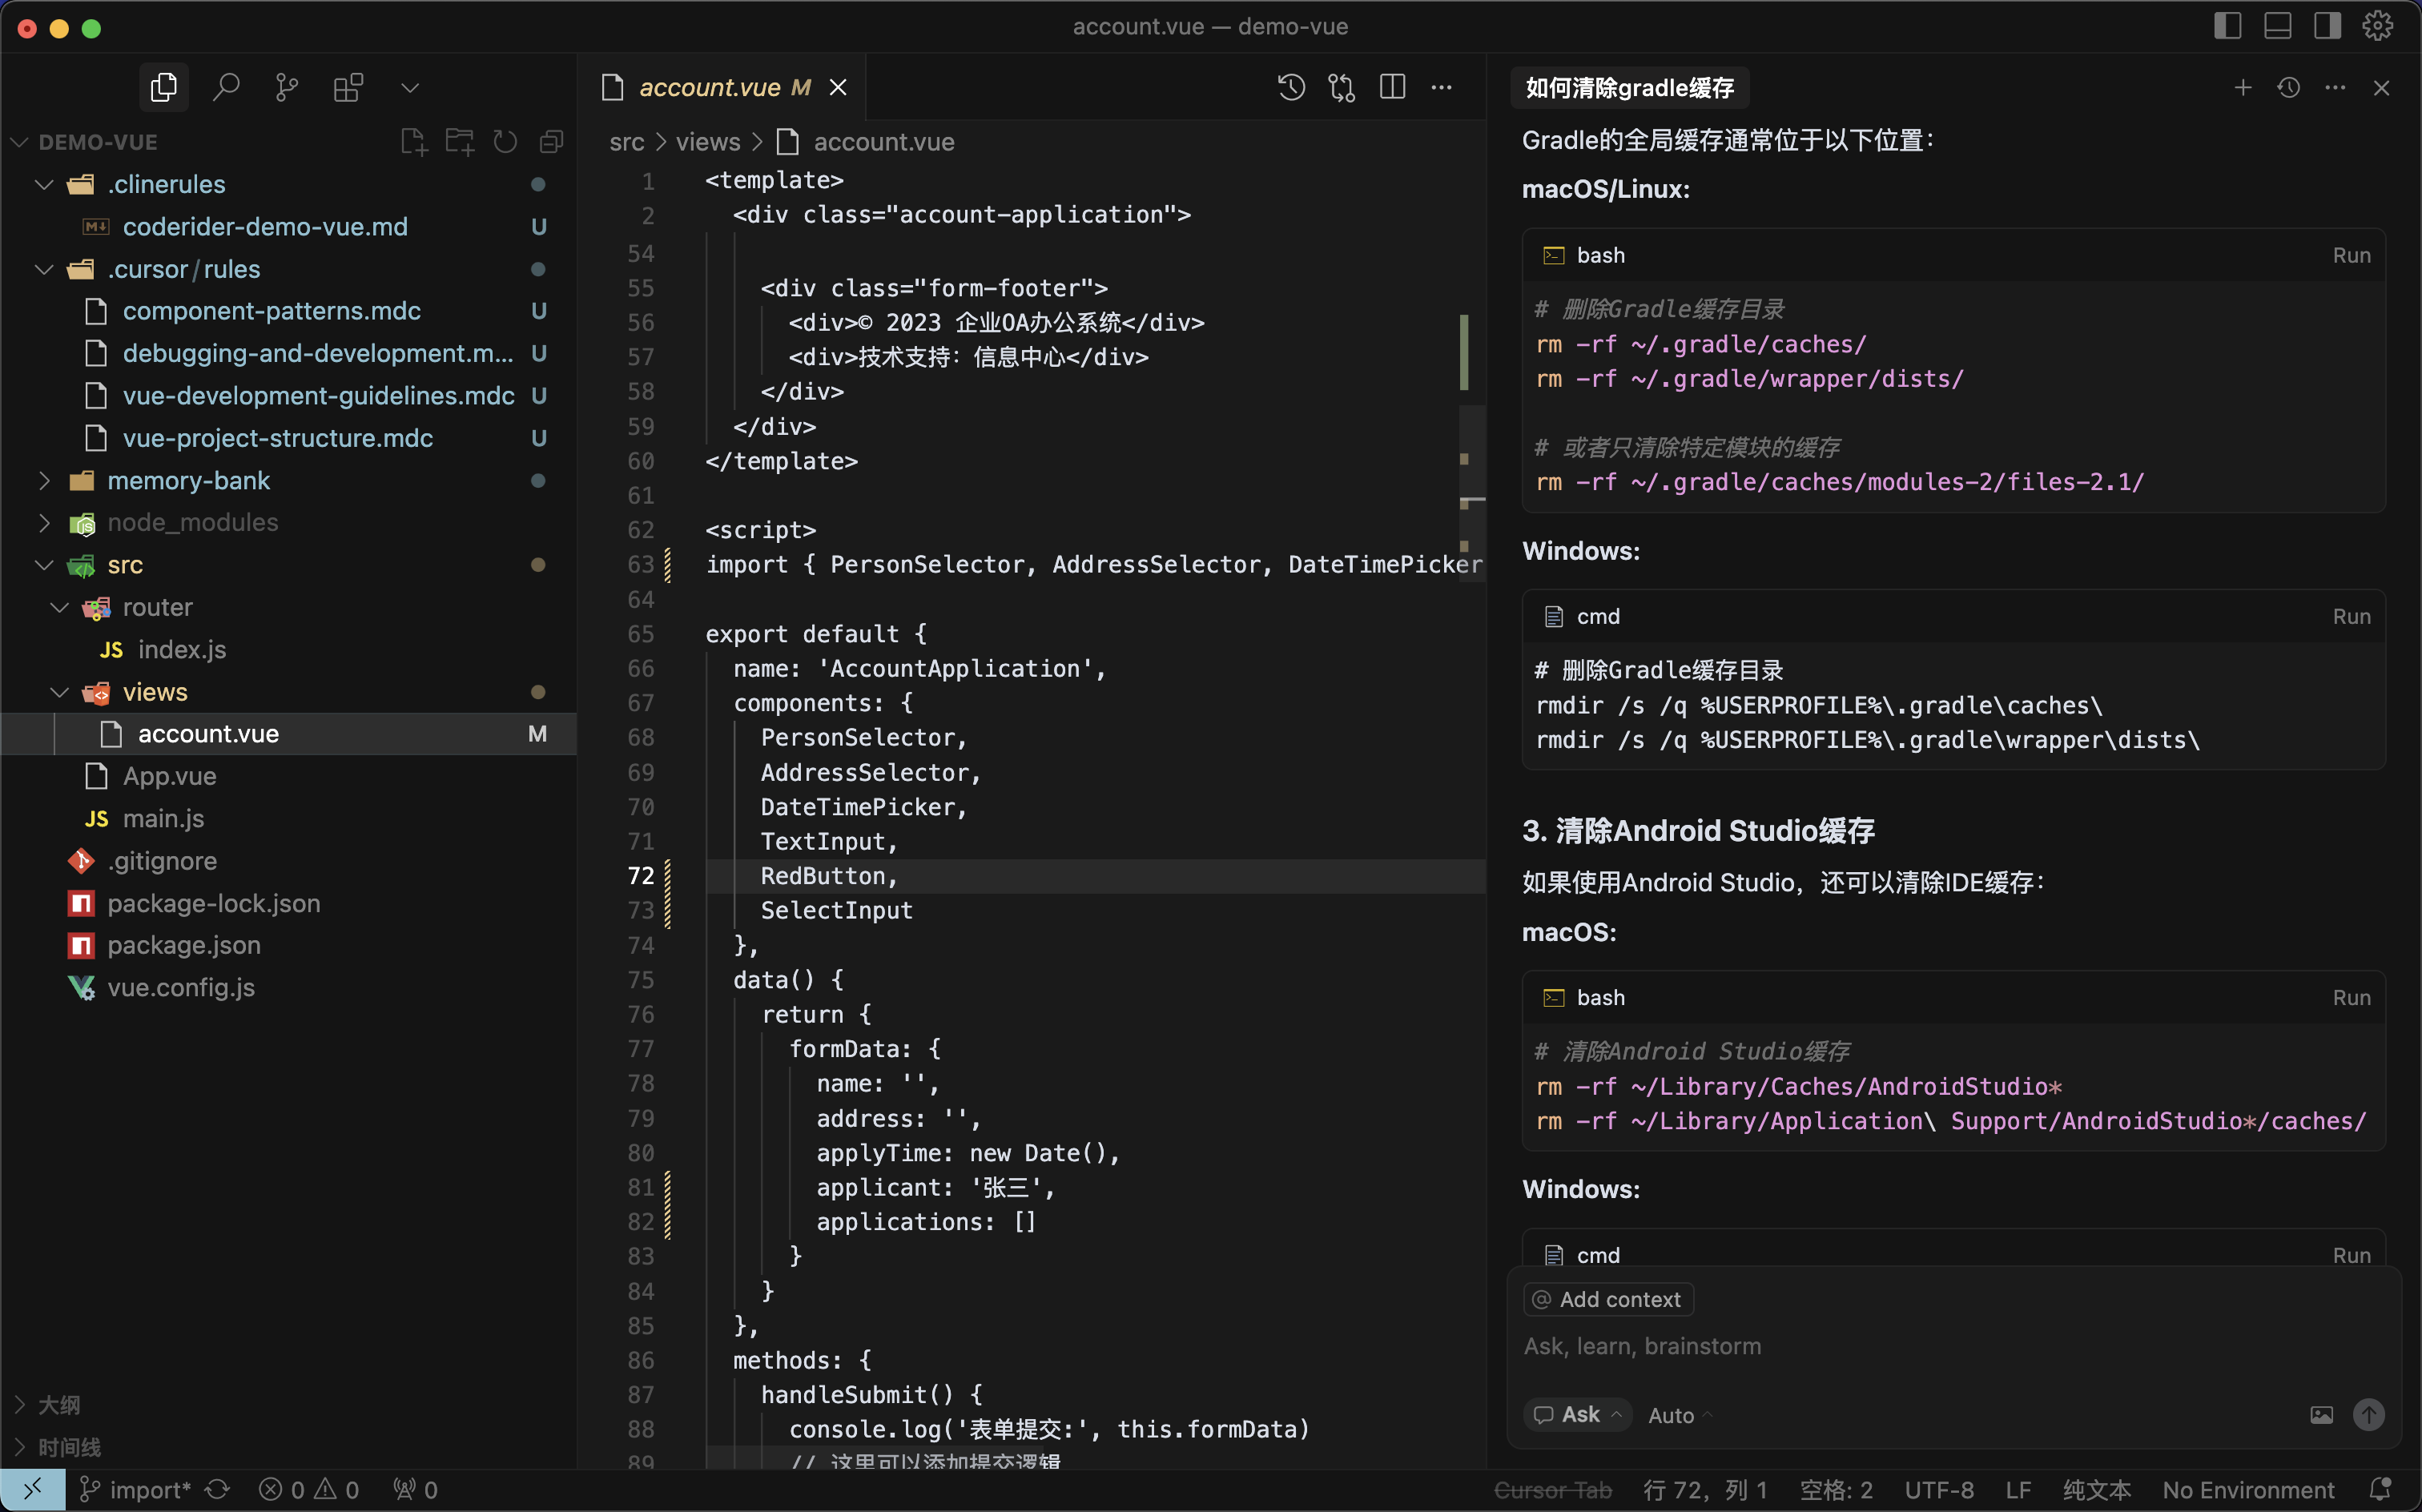Open the Source Control view icon
Image resolution: width=2422 pixels, height=1512 pixels.
pyautogui.click(x=287, y=88)
